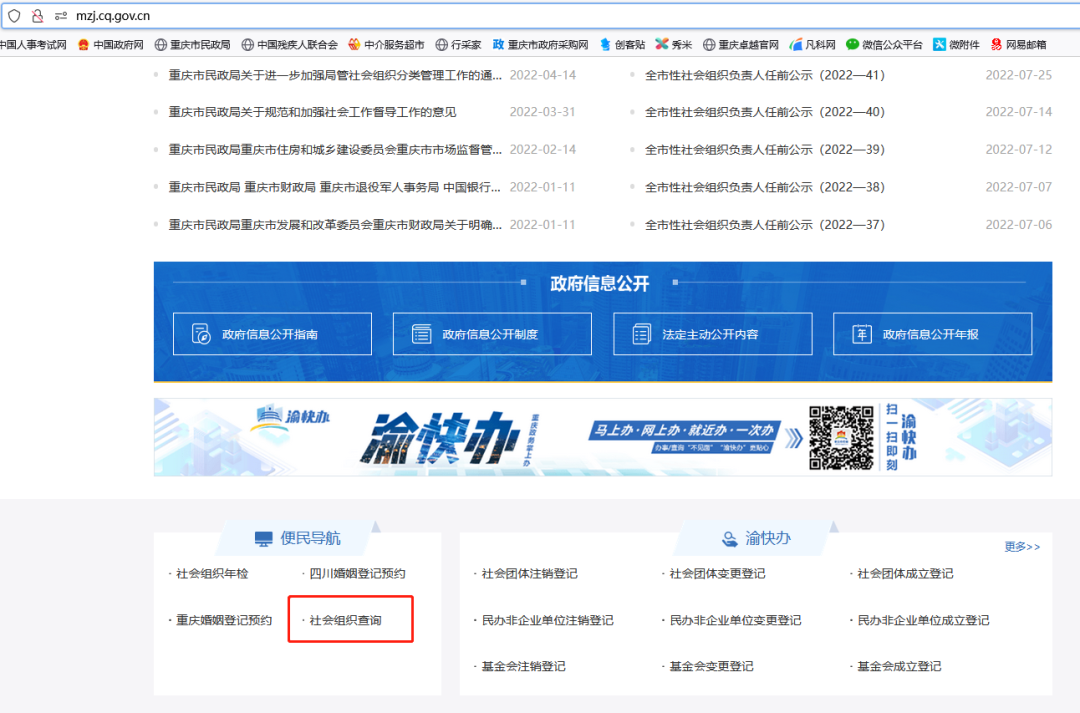The image size is (1080, 713).
Task: Open 创客贴 bookmark
Action: (622, 45)
